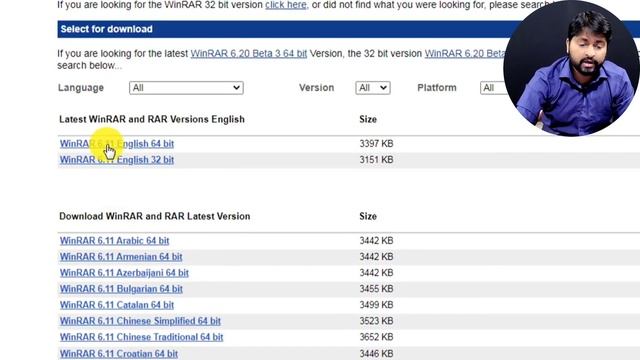Click 'Download WinRAR and RAR Latest Version' heading
This screenshot has height=360, width=640.
pos(155,216)
